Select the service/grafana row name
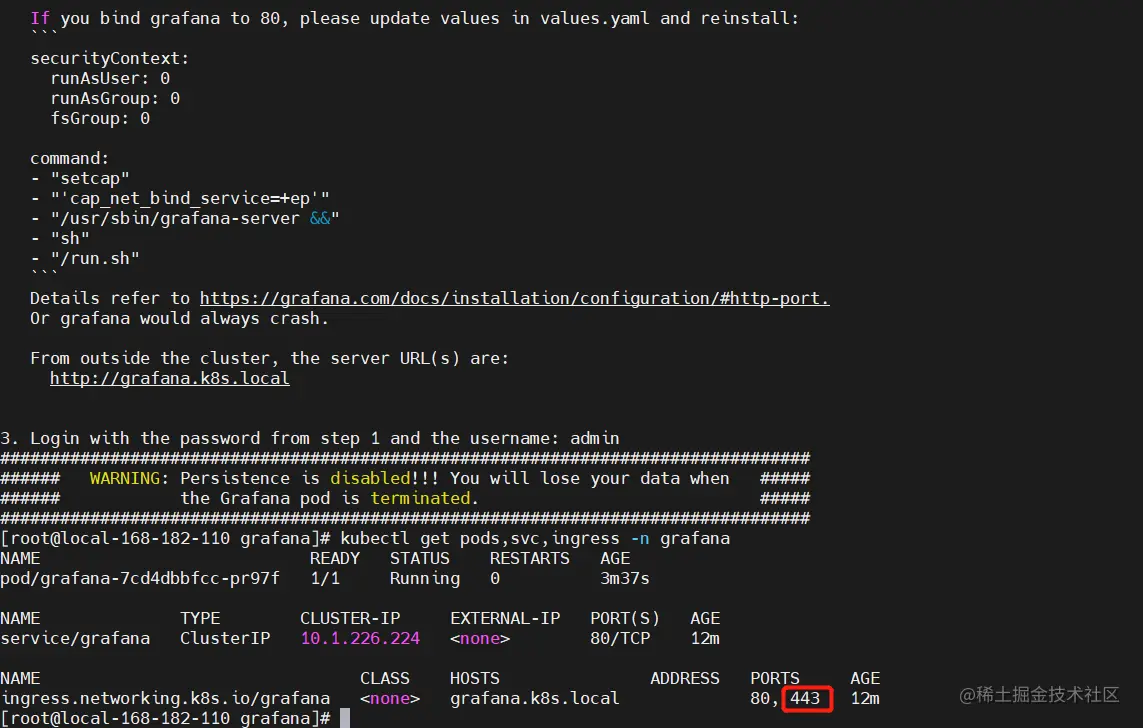The image size is (1143, 728). 75,638
